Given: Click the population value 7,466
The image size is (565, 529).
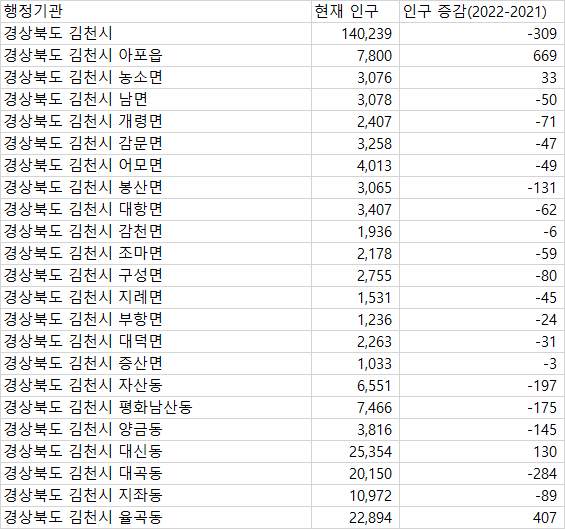Looking at the screenshot, I should (x=374, y=408).
